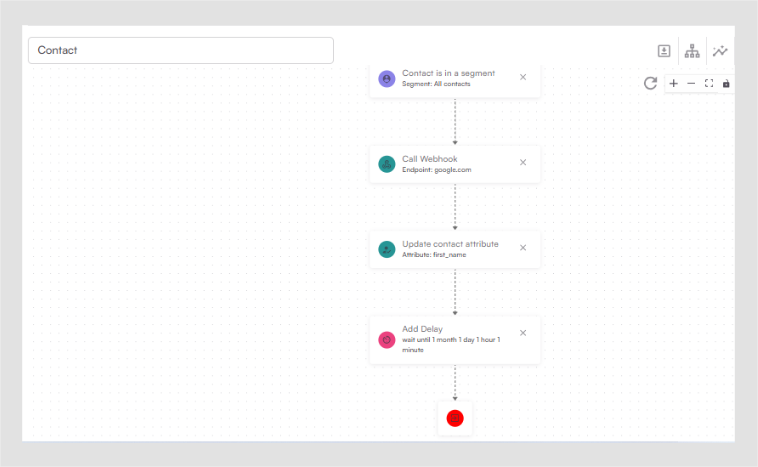Open the Call Webhook step title
Viewport: 758px width, 467px height.
coord(430,158)
